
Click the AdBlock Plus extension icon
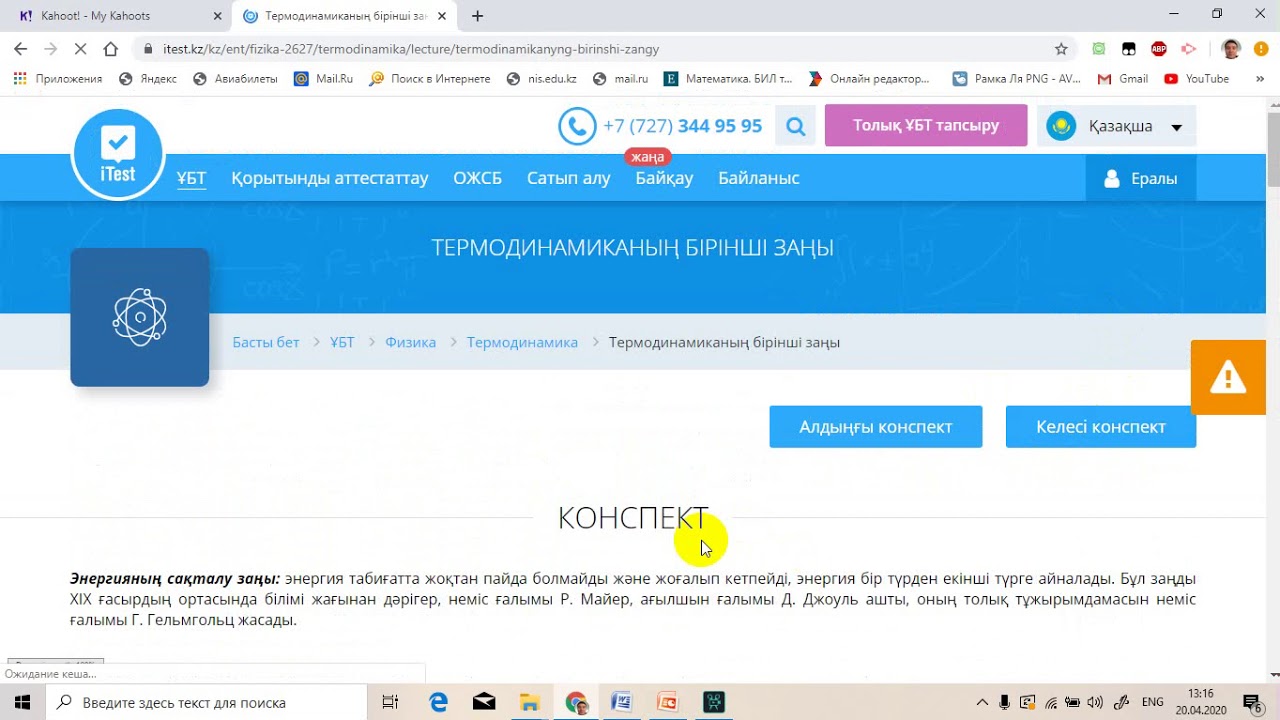pos(1159,49)
